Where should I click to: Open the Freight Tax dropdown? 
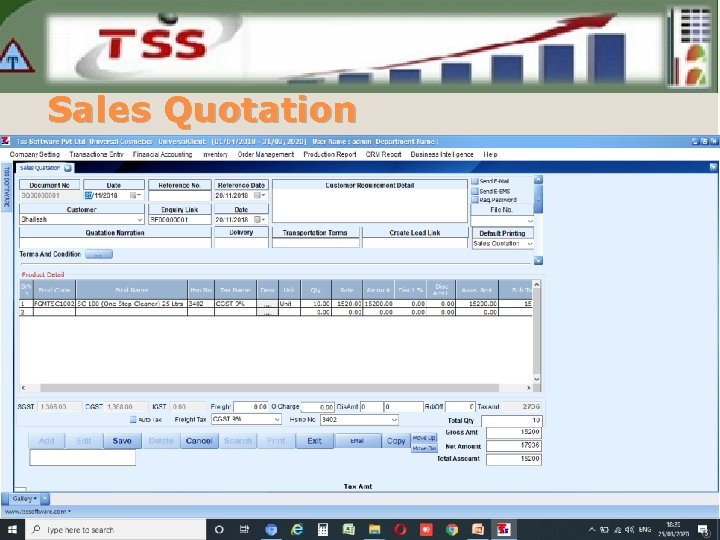pyautogui.click(x=277, y=419)
